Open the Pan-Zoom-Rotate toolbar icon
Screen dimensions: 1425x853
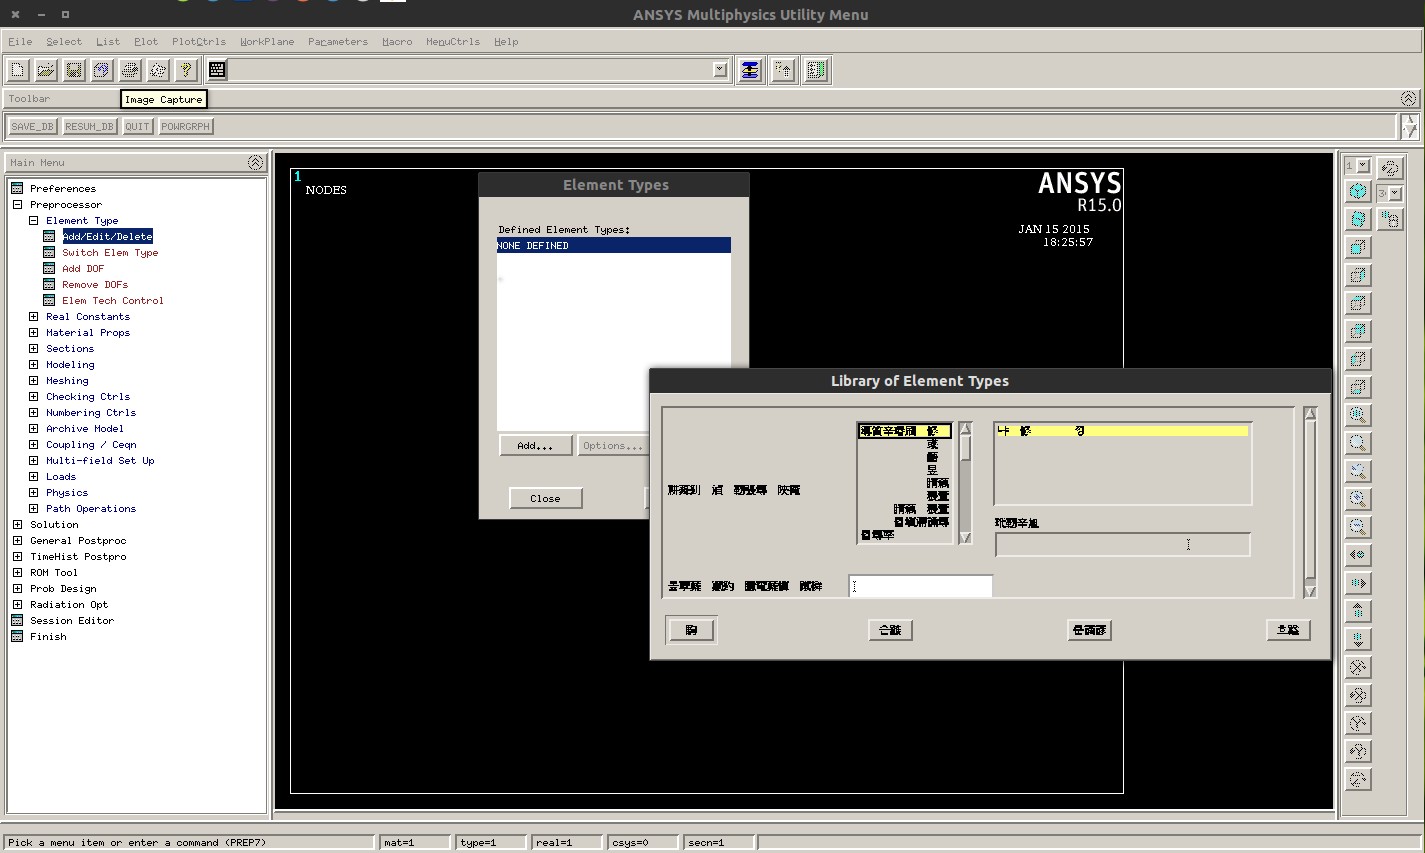pos(102,70)
